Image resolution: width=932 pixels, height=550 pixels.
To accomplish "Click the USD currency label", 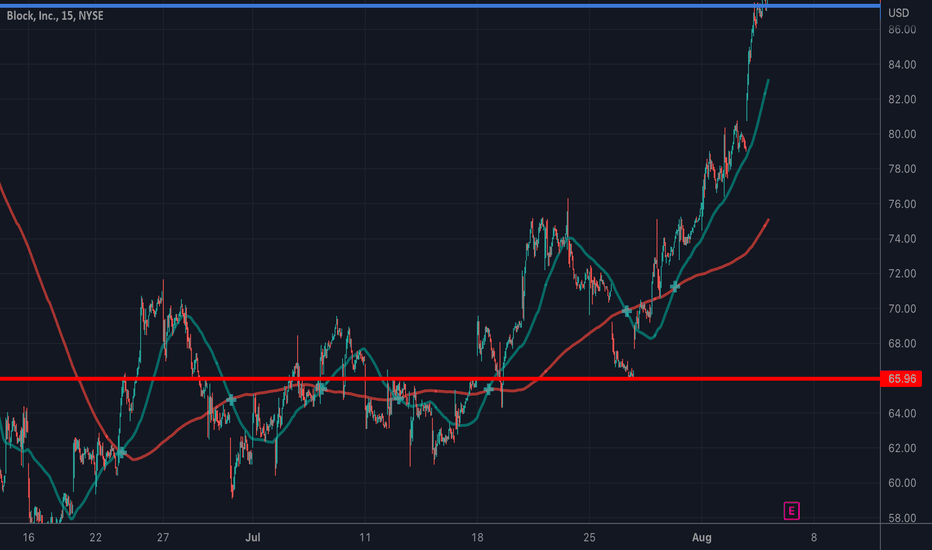I will pyautogui.click(x=898, y=13).
